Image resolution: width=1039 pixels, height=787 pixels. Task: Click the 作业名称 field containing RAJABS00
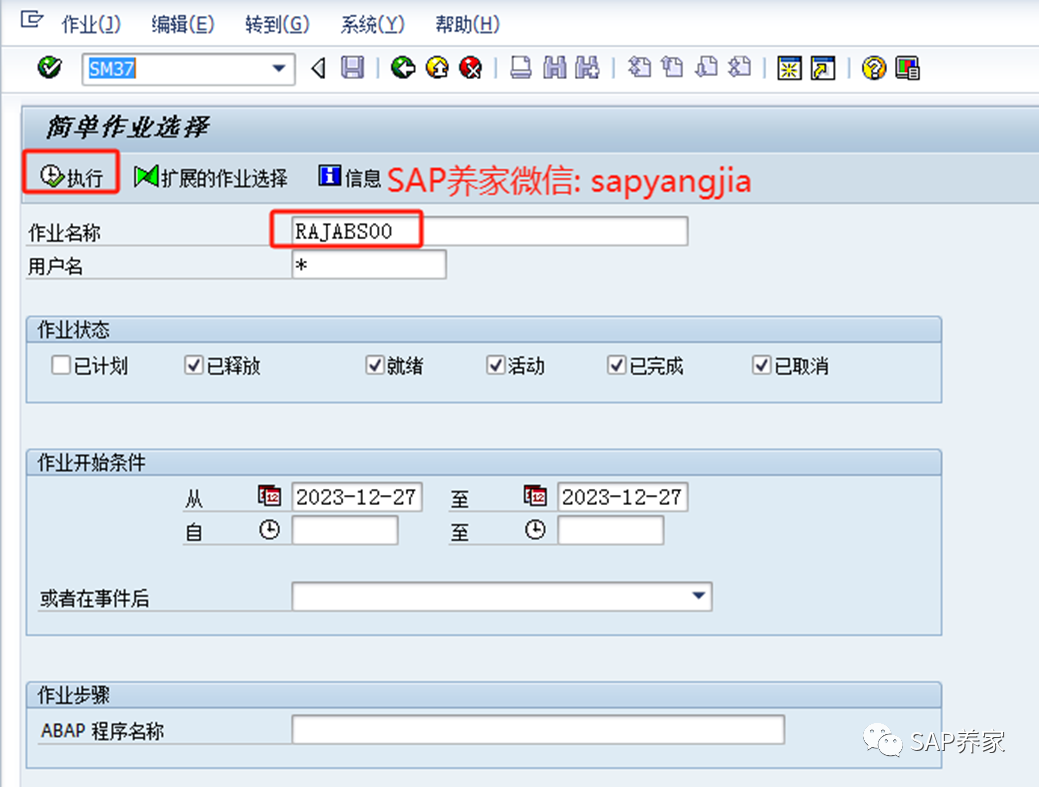pyautogui.click(x=490, y=231)
